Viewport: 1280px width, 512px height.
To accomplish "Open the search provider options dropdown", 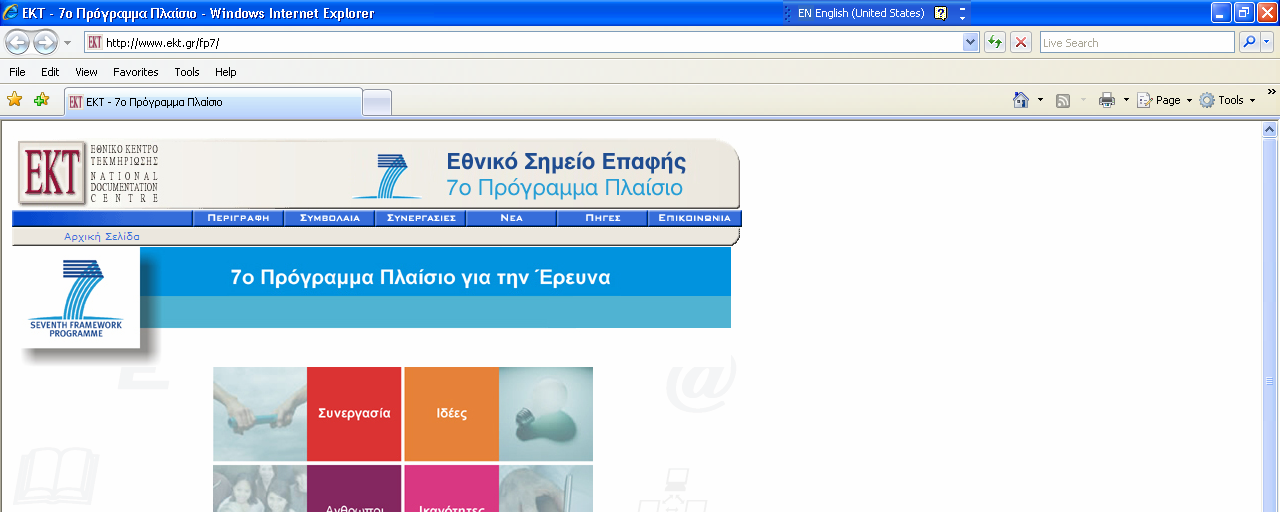I will coord(1266,42).
